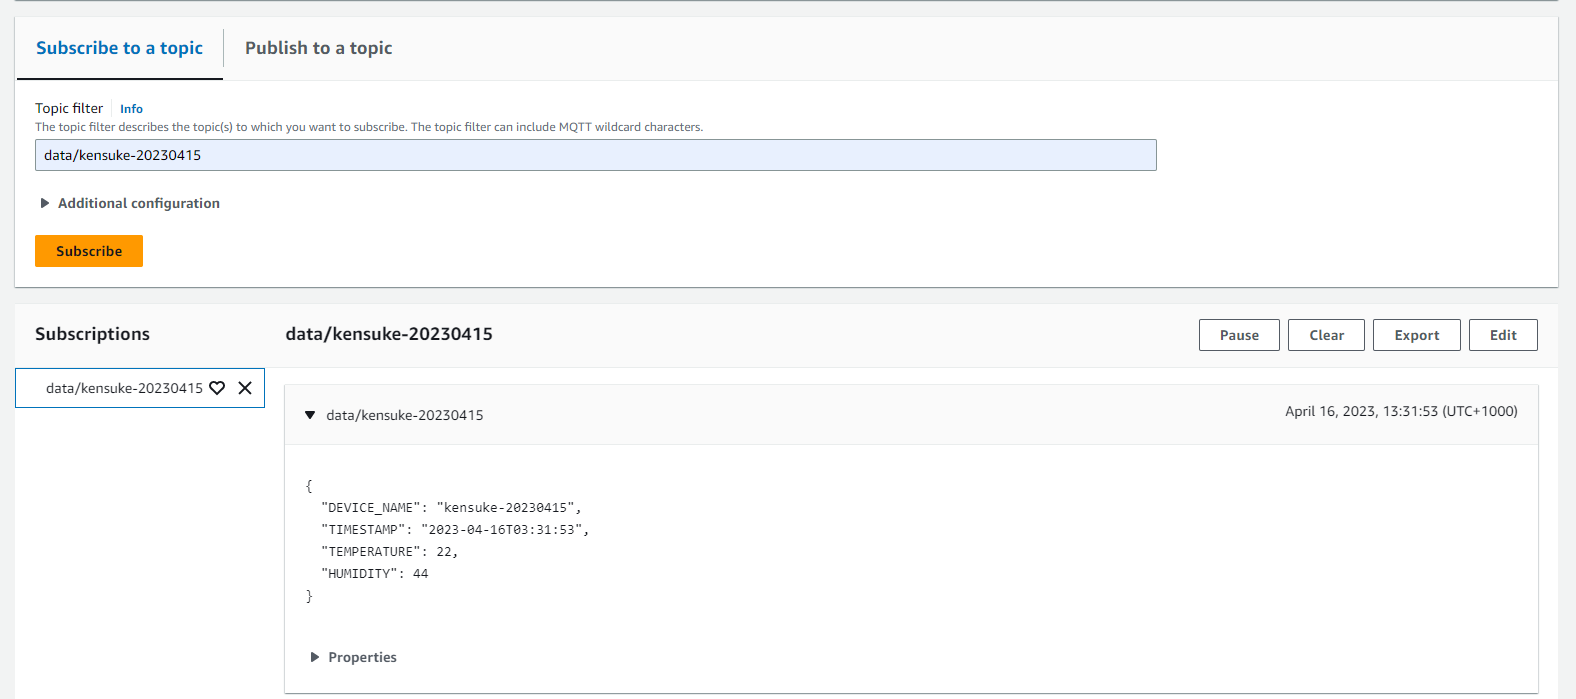Open the Info link beside Topic filter
Screen dimensions: 1576x699
(x=131, y=109)
